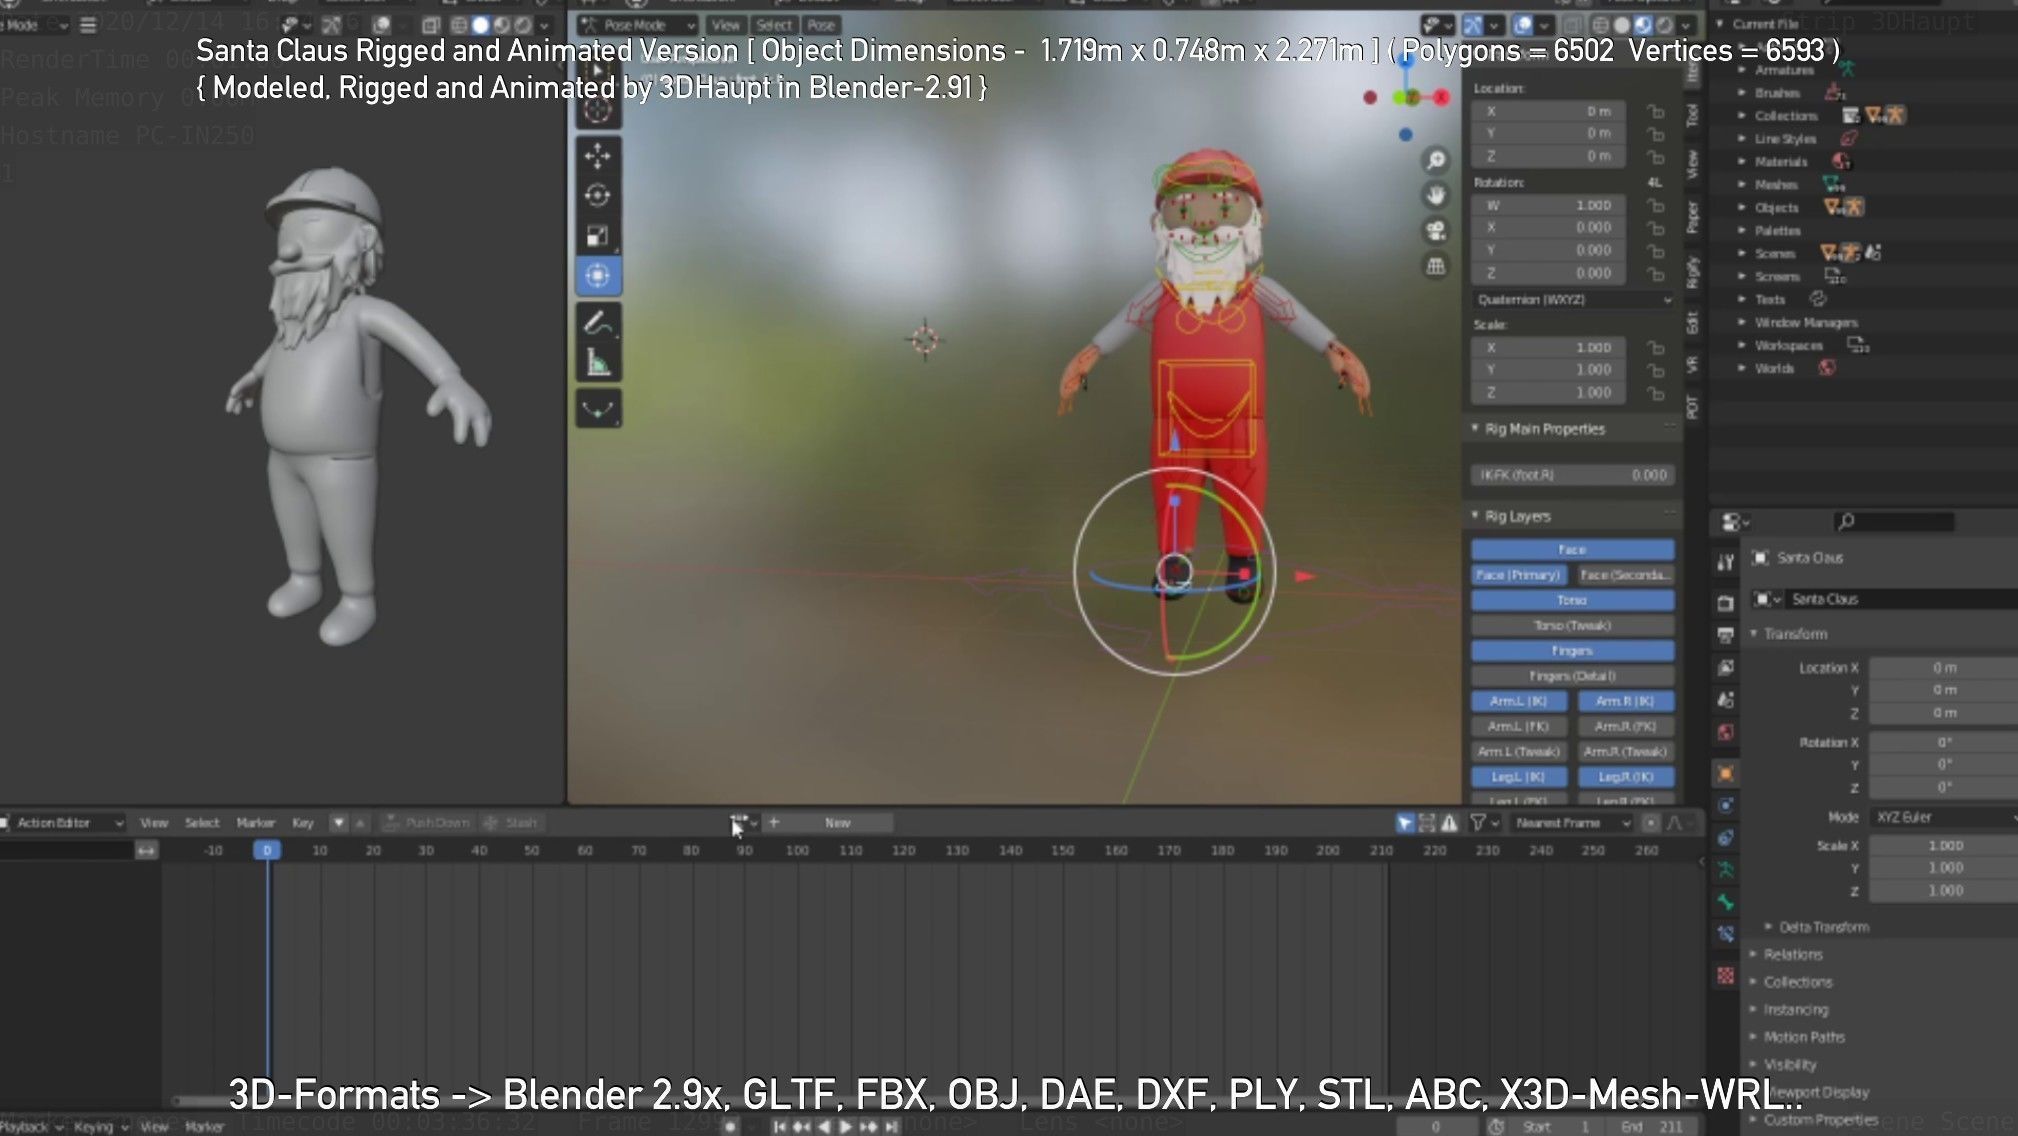Select the Cursor tool in viewport toolbar
The width and height of the screenshot is (2018, 1136).
tap(598, 110)
